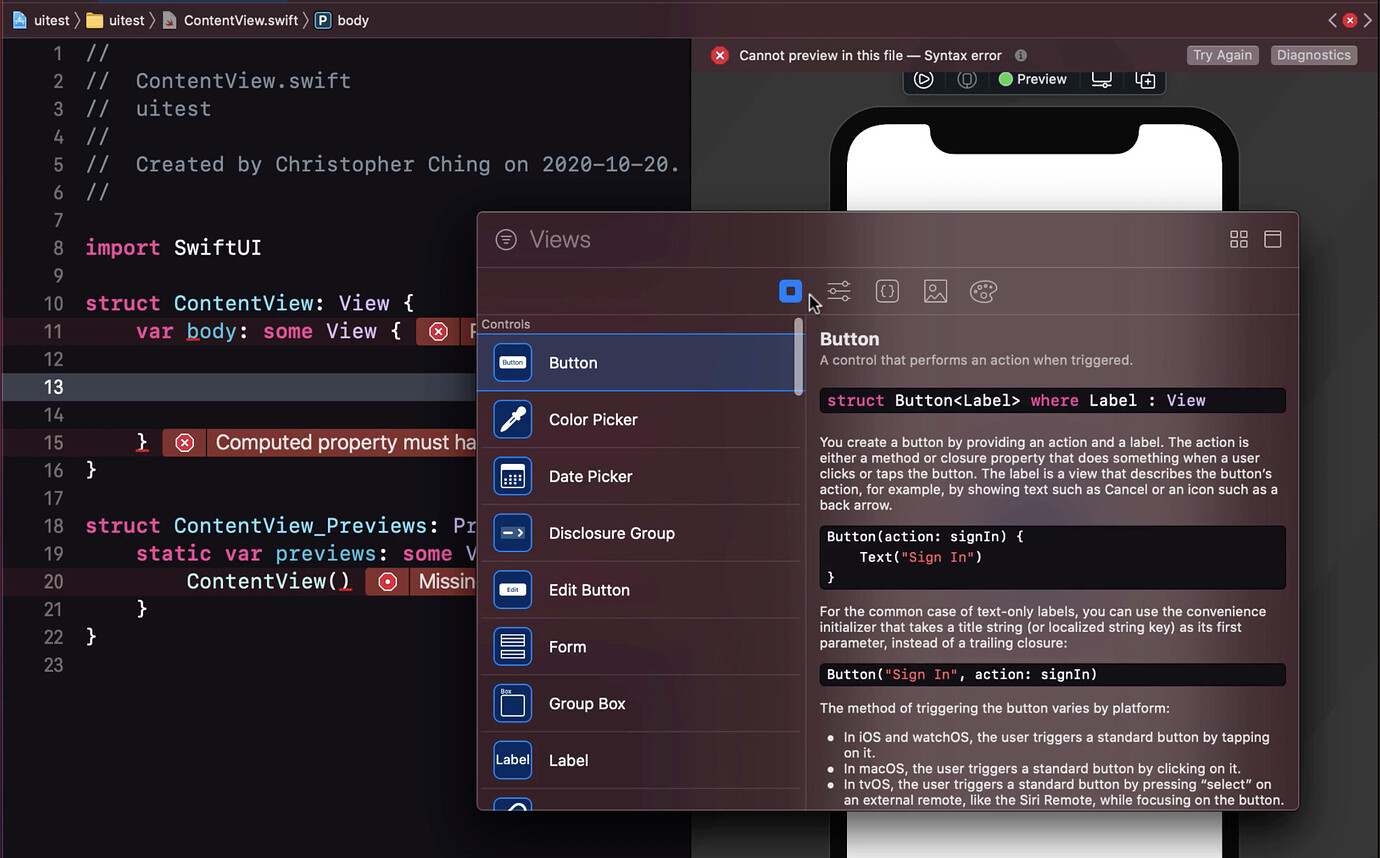Viewport: 1380px width, 858px height.
Task: Select Color Picker in the Controls list
Action: point(593,420)
